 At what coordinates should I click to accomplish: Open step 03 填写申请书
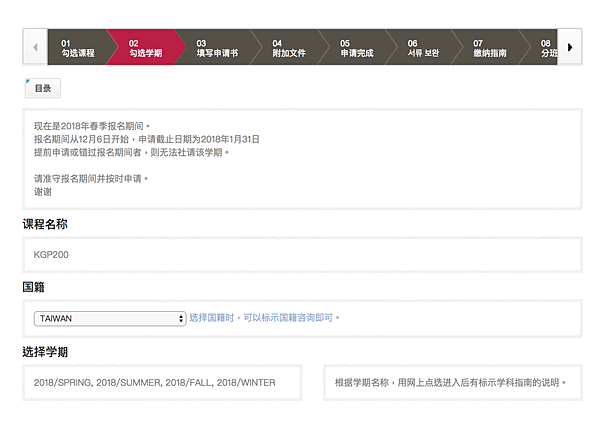coord(217,48)
